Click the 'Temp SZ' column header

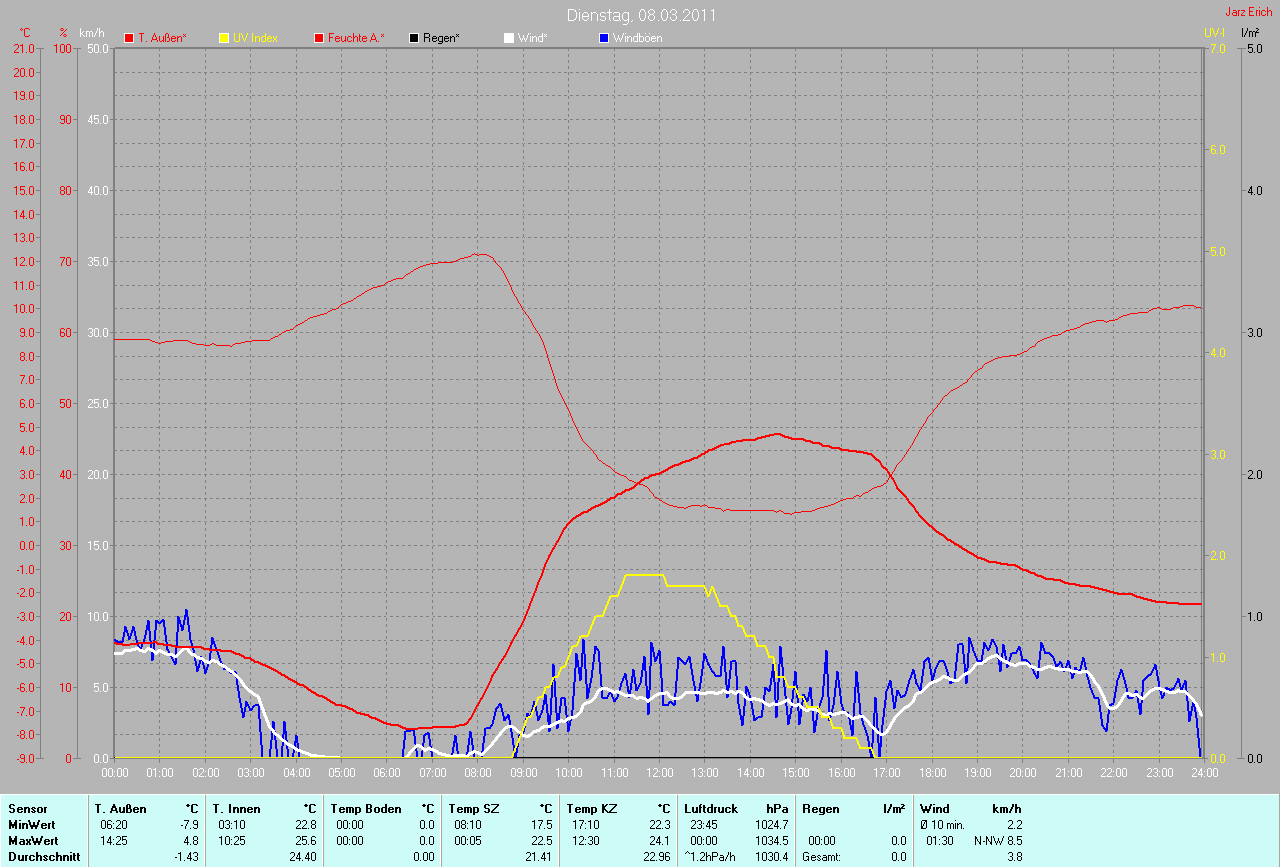point(472,809)
